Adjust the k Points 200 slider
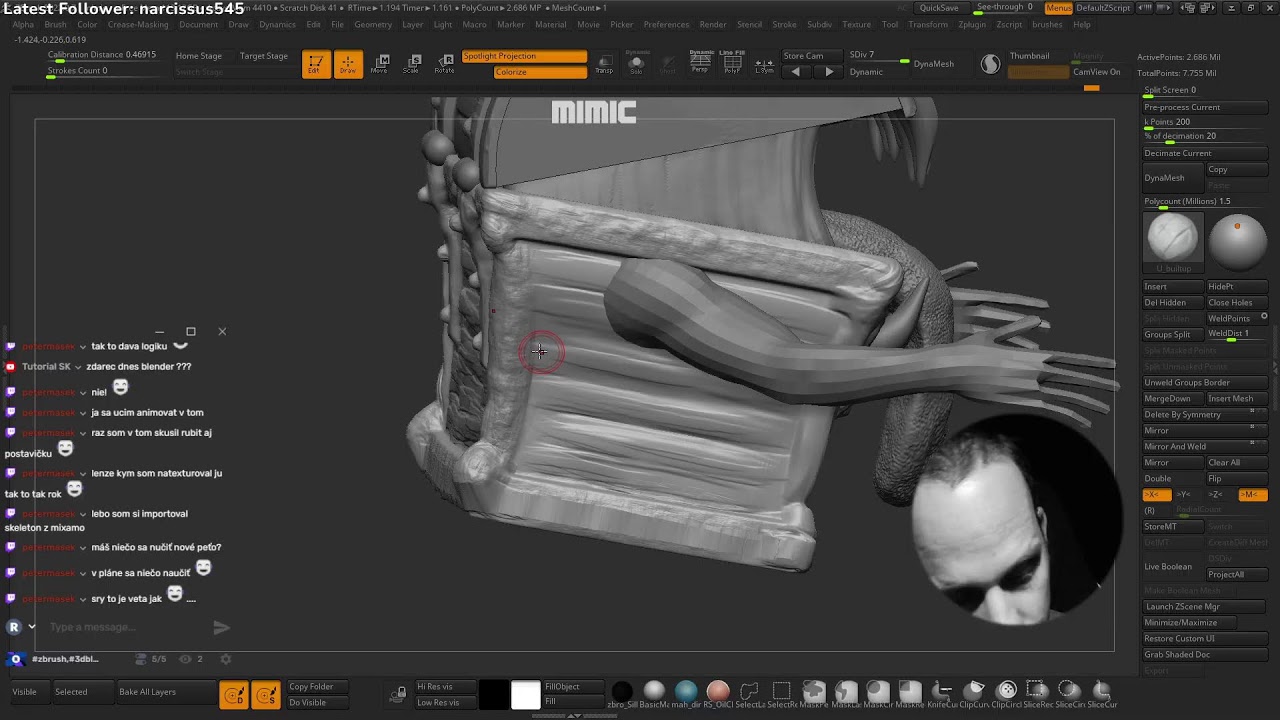Image resolution: width=1280 pixels, height=720 pixels. click(x=1205, y=122)
